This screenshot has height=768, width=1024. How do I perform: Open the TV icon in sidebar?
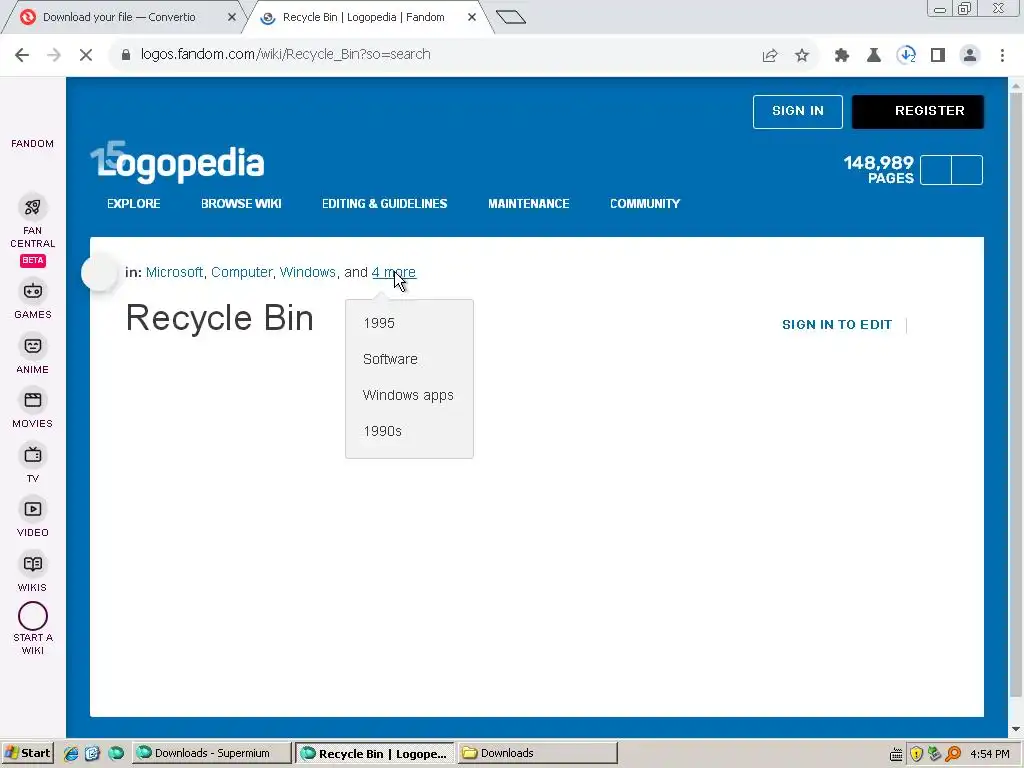(33, 455)
